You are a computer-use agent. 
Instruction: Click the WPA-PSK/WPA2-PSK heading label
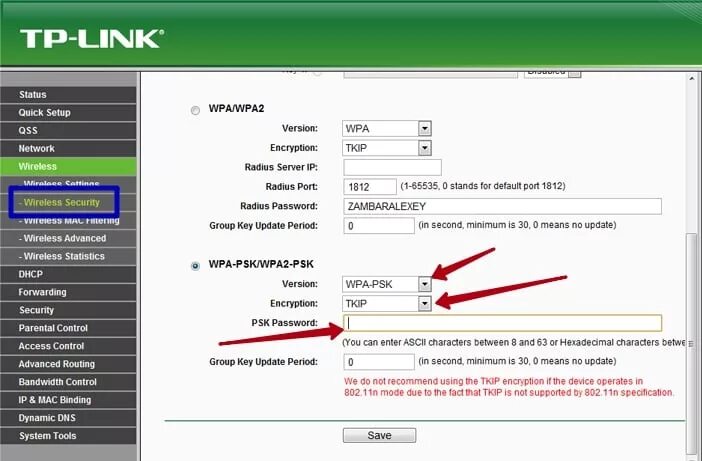pyautogui.click(x=261, y=265)
